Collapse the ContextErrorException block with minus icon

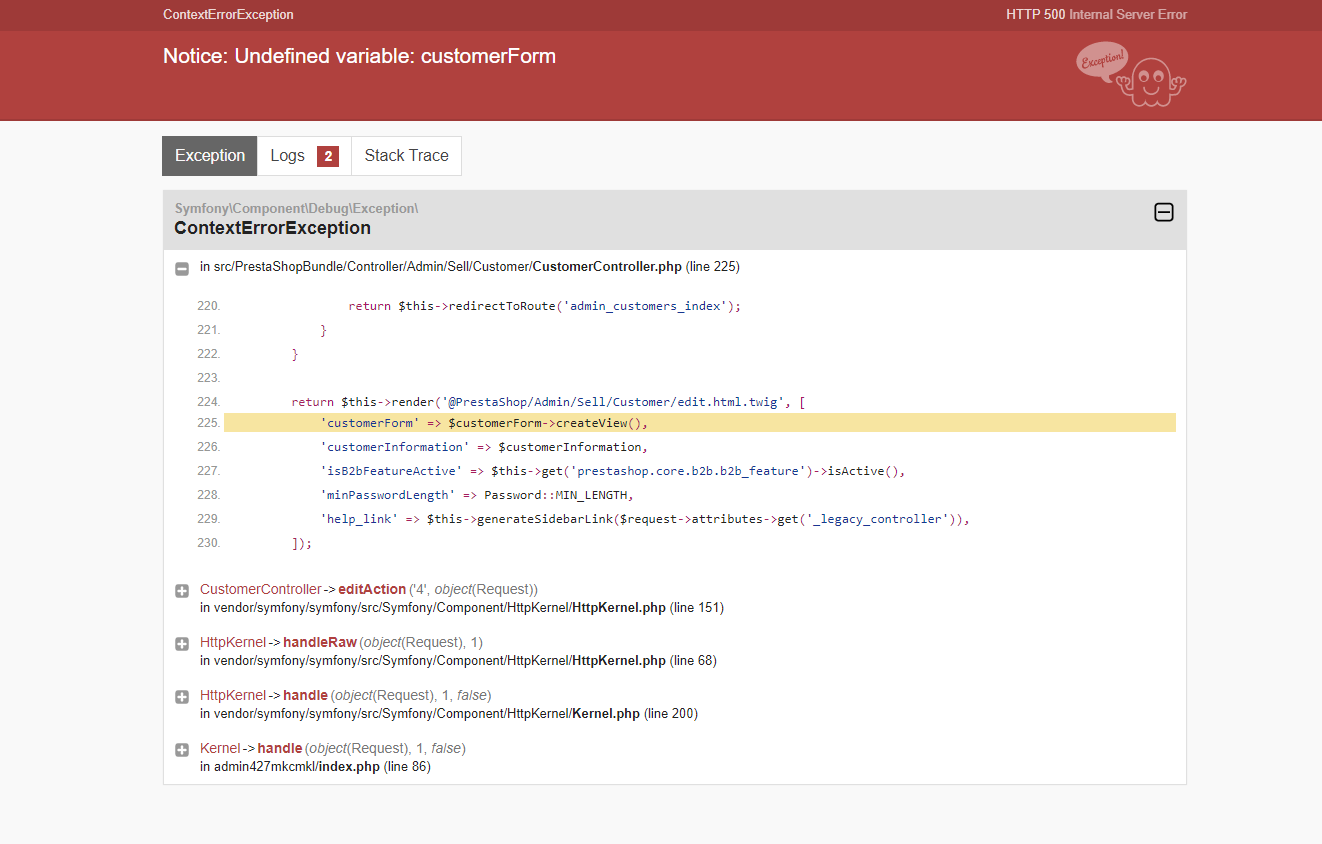click(1163, 212)
